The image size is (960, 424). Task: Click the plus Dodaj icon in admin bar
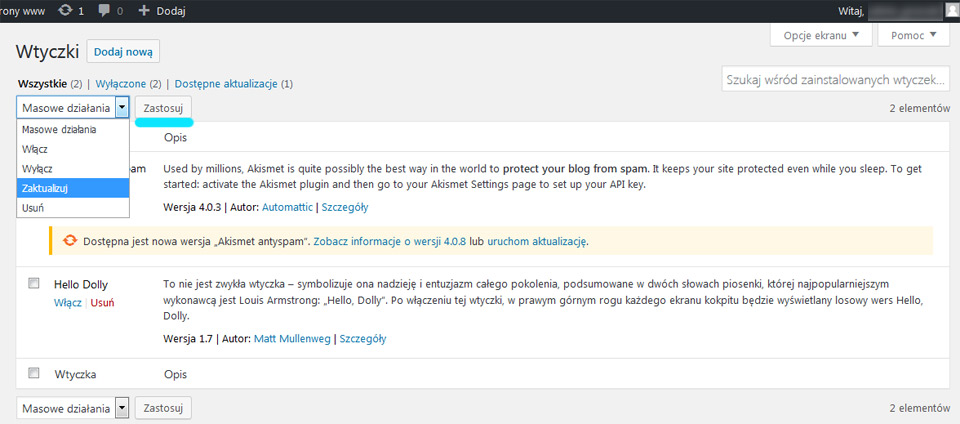(144, 10)
